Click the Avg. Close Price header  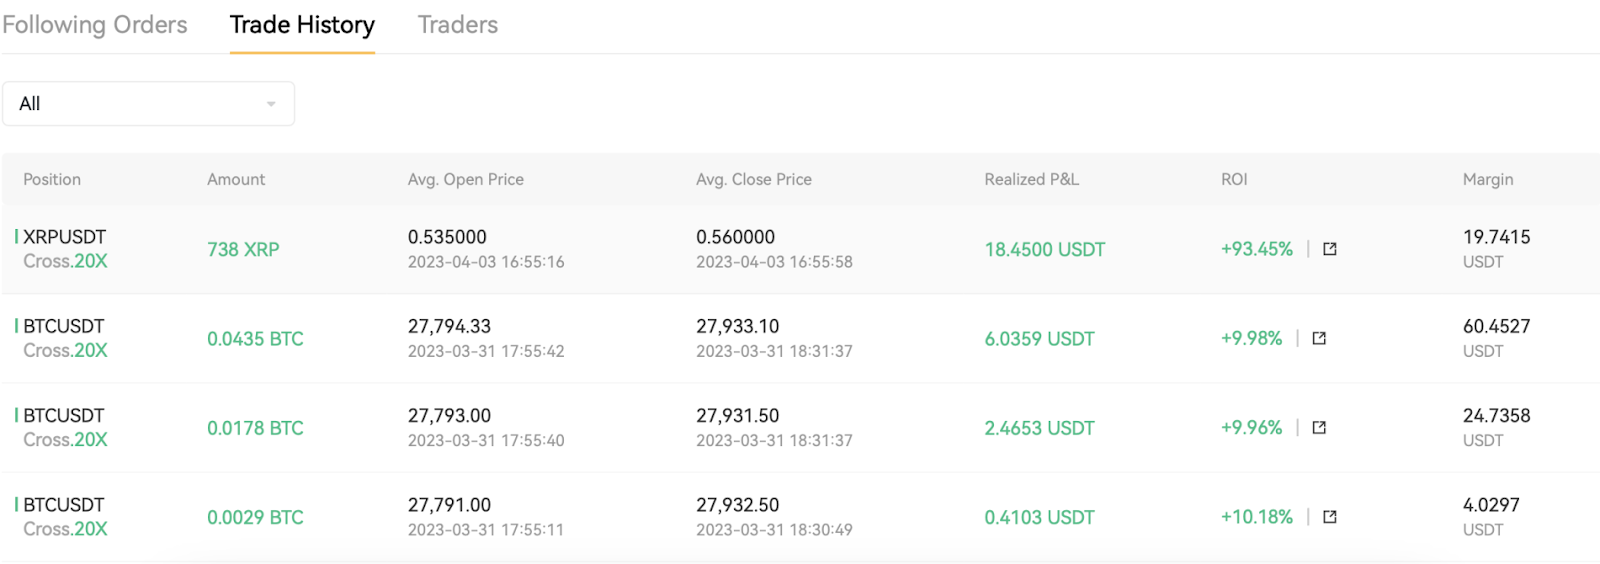click(x=753, y=180)
